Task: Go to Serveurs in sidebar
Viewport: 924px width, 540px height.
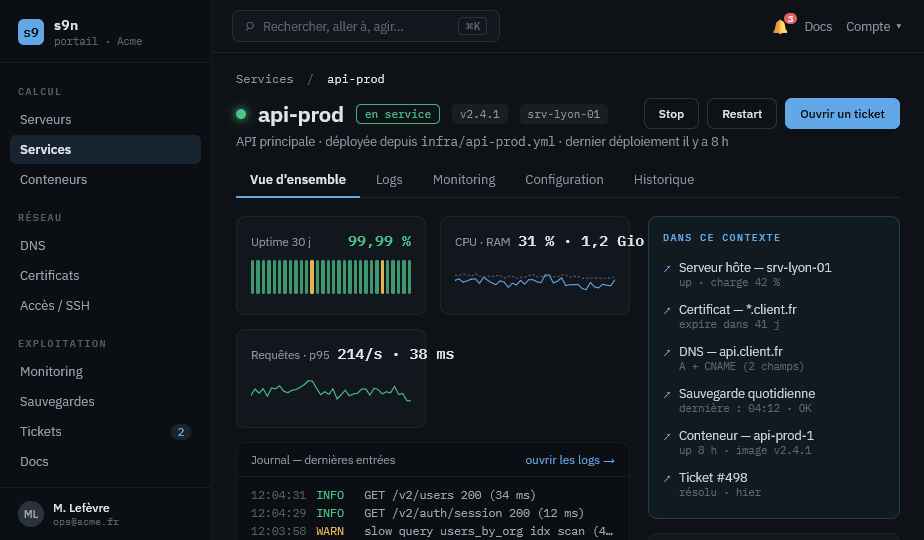Action: (105, 120)
